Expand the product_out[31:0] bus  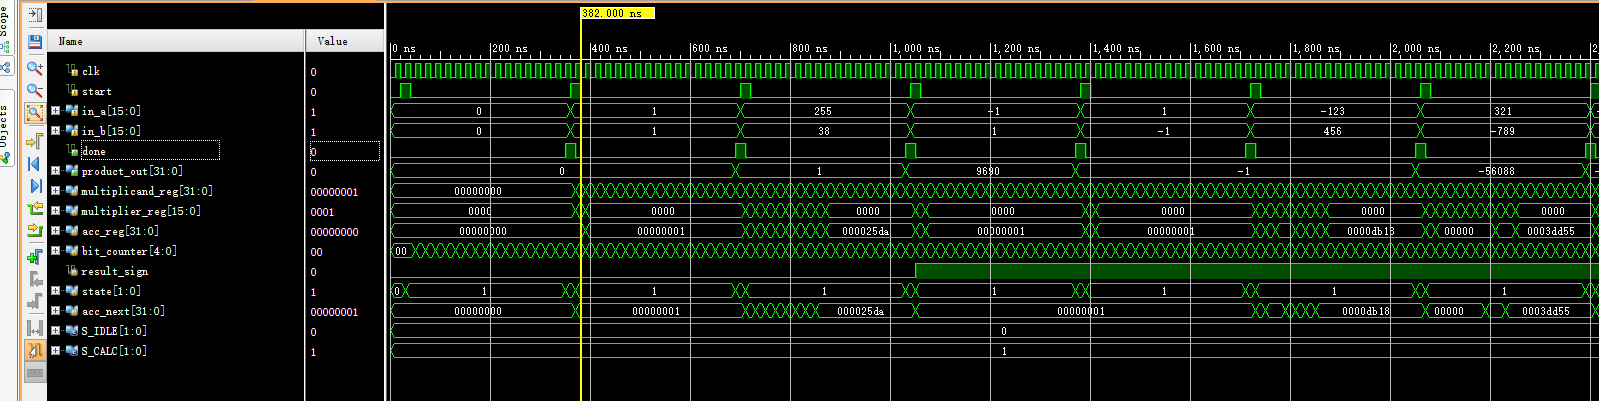point(55,171)
